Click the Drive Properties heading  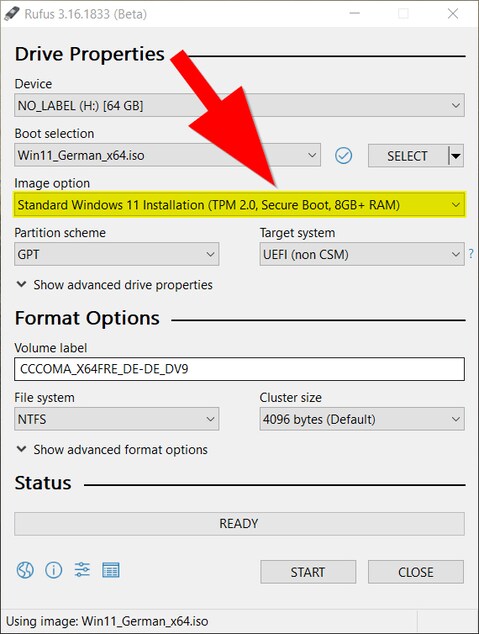(90, 54)
